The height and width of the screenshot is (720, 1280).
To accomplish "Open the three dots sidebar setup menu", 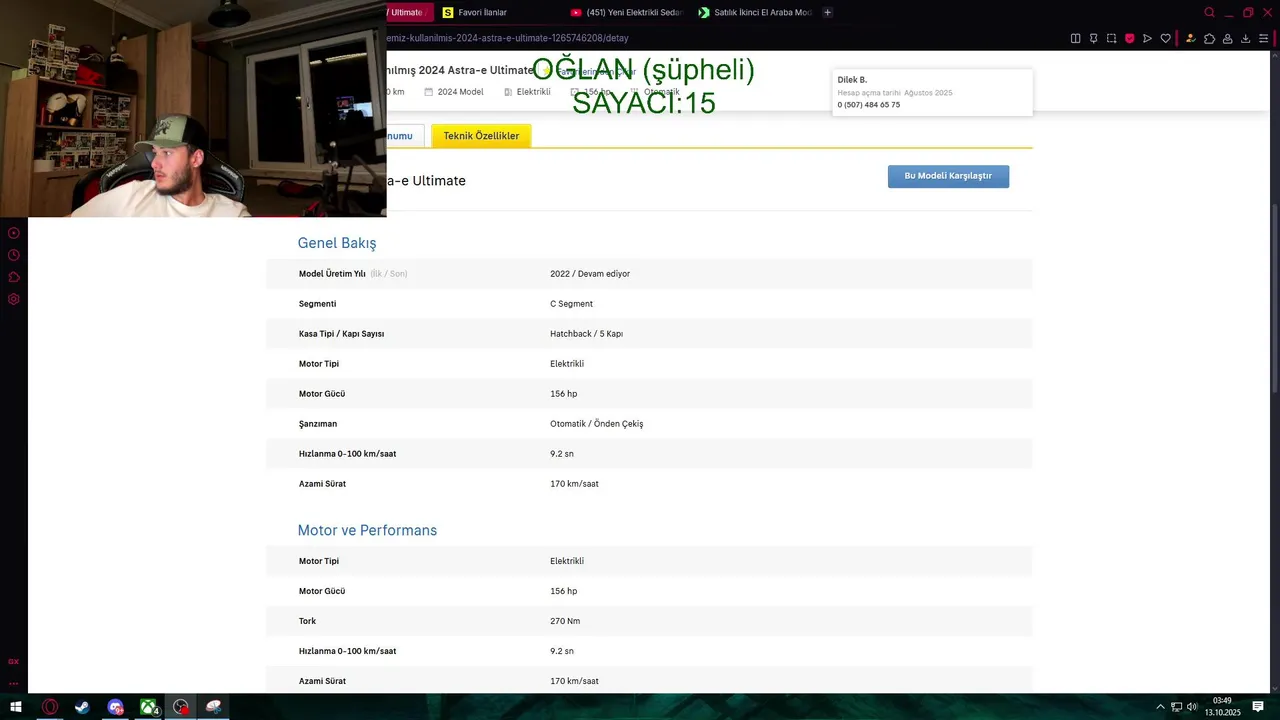I will (14, 684).
